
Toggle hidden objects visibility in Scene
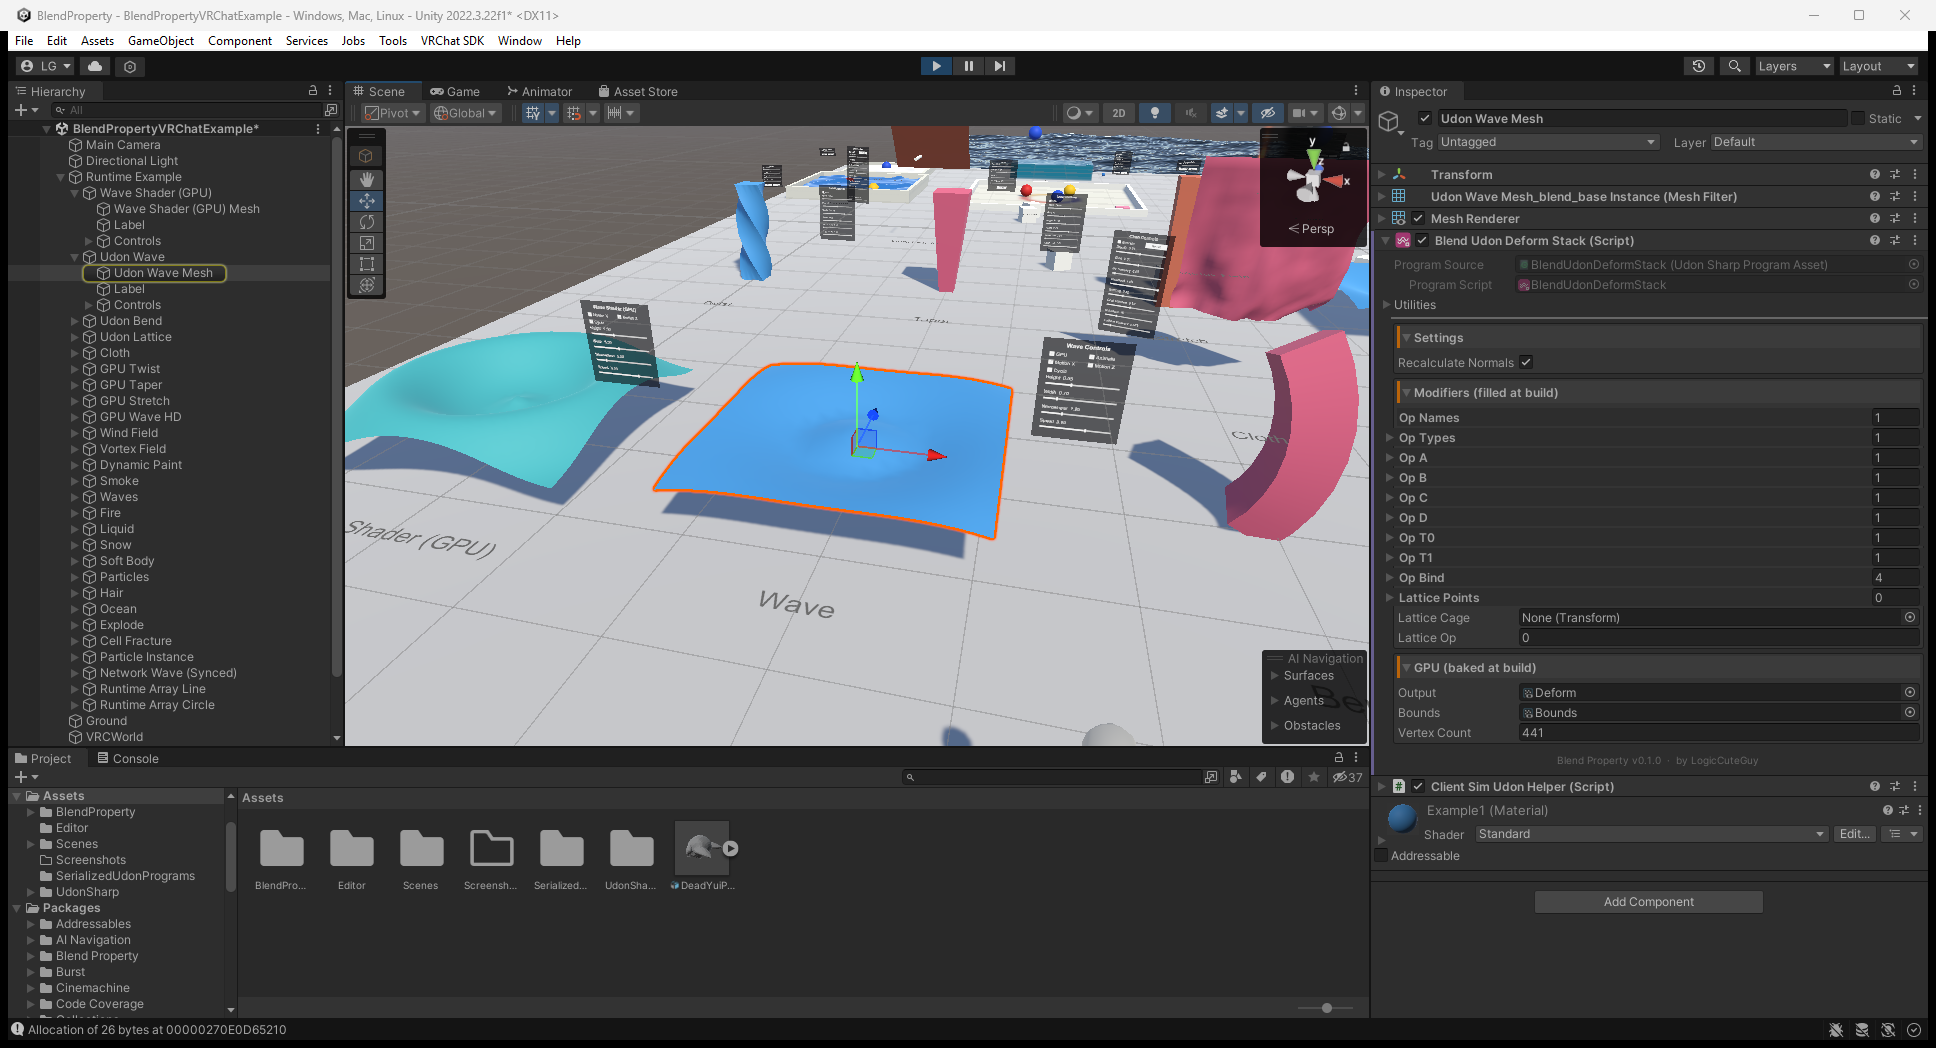pyautogui.click(x=1267, y=113)
